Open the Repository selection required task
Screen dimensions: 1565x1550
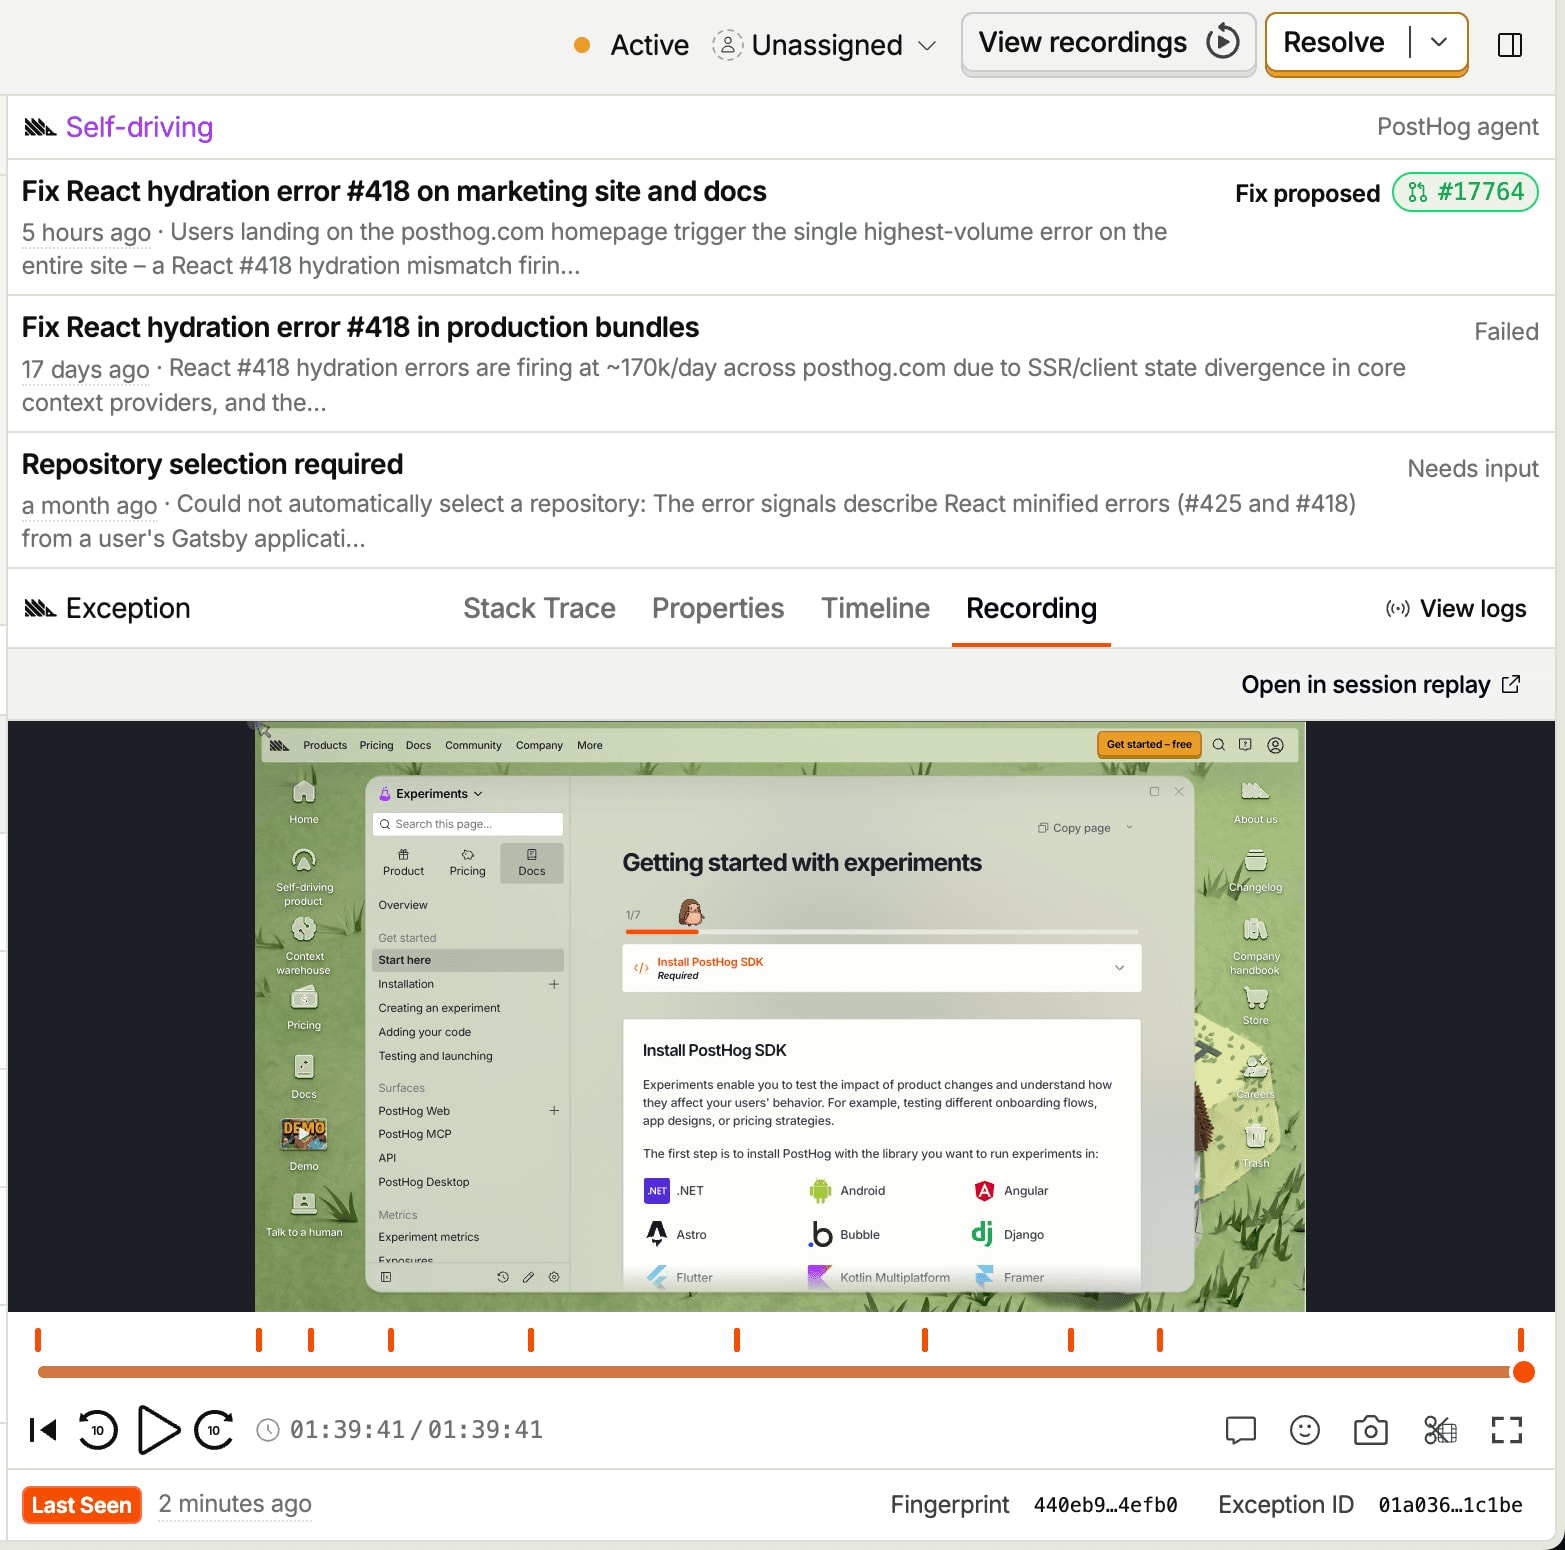tap(212, 464)
